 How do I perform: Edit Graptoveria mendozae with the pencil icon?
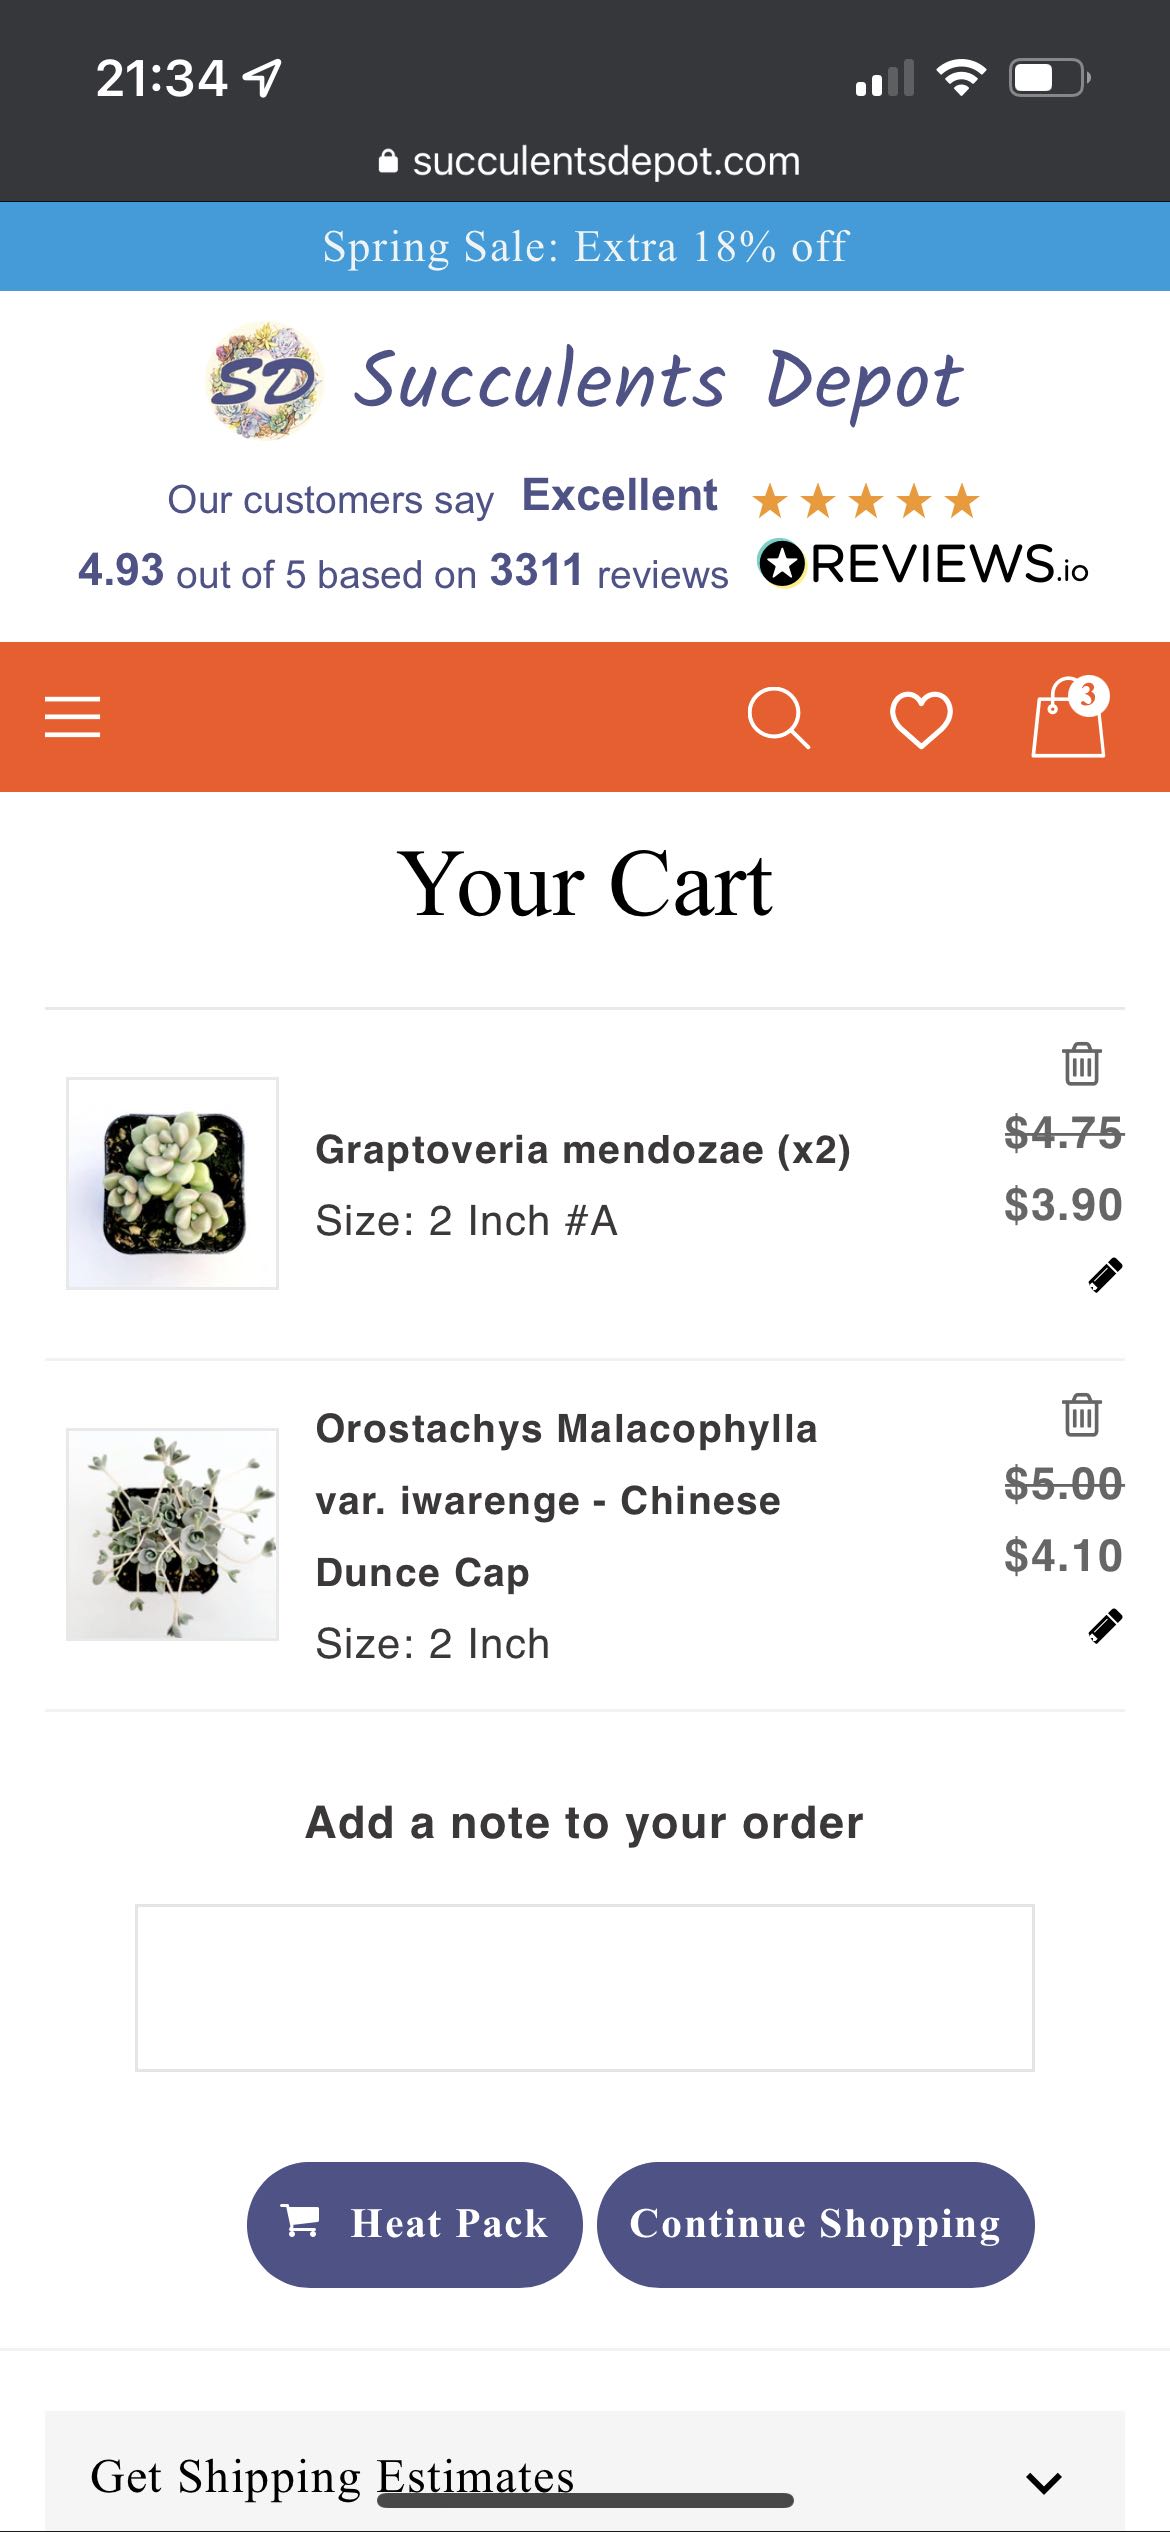point(1105,1275)
